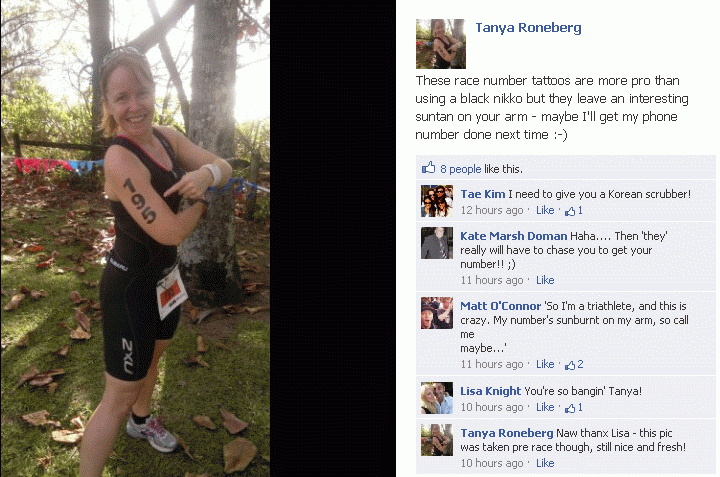Like Tanya Roneberg's reply comment
The width and height of the screenshot is (720, 477).
pos(545,463)
